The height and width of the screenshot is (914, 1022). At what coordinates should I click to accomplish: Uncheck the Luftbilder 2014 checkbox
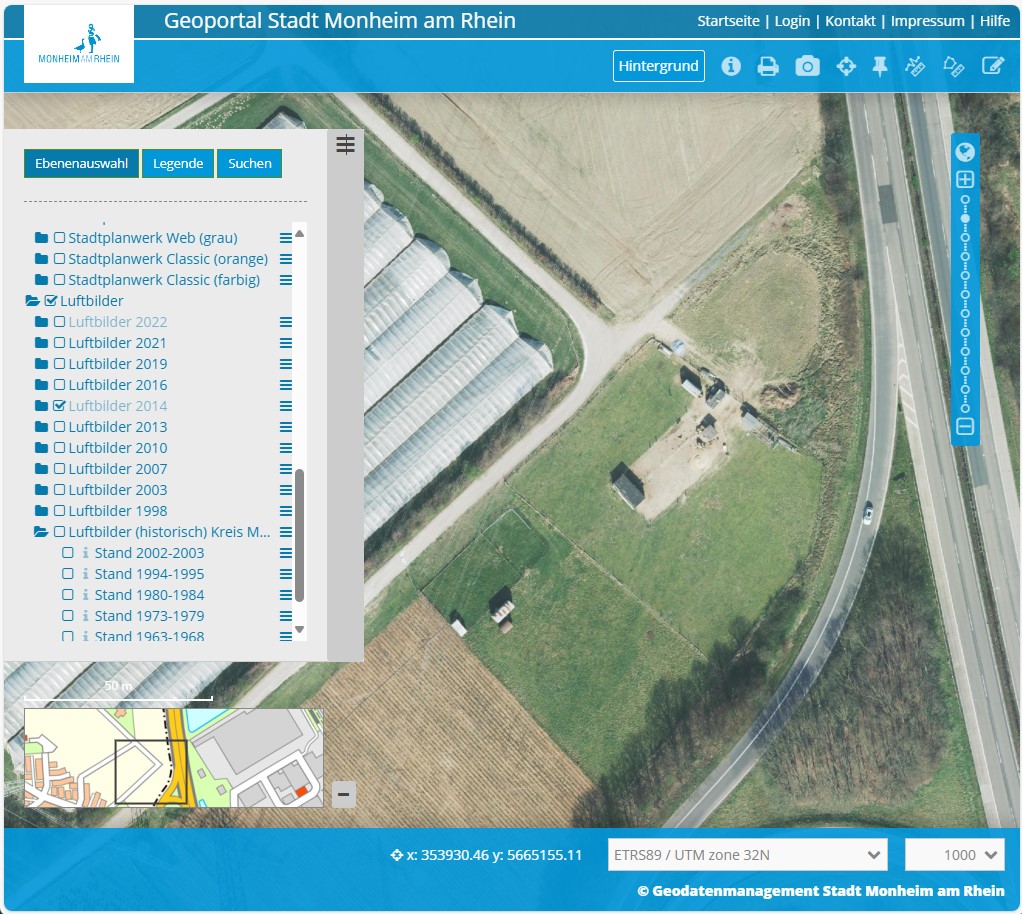pos(59,405)
